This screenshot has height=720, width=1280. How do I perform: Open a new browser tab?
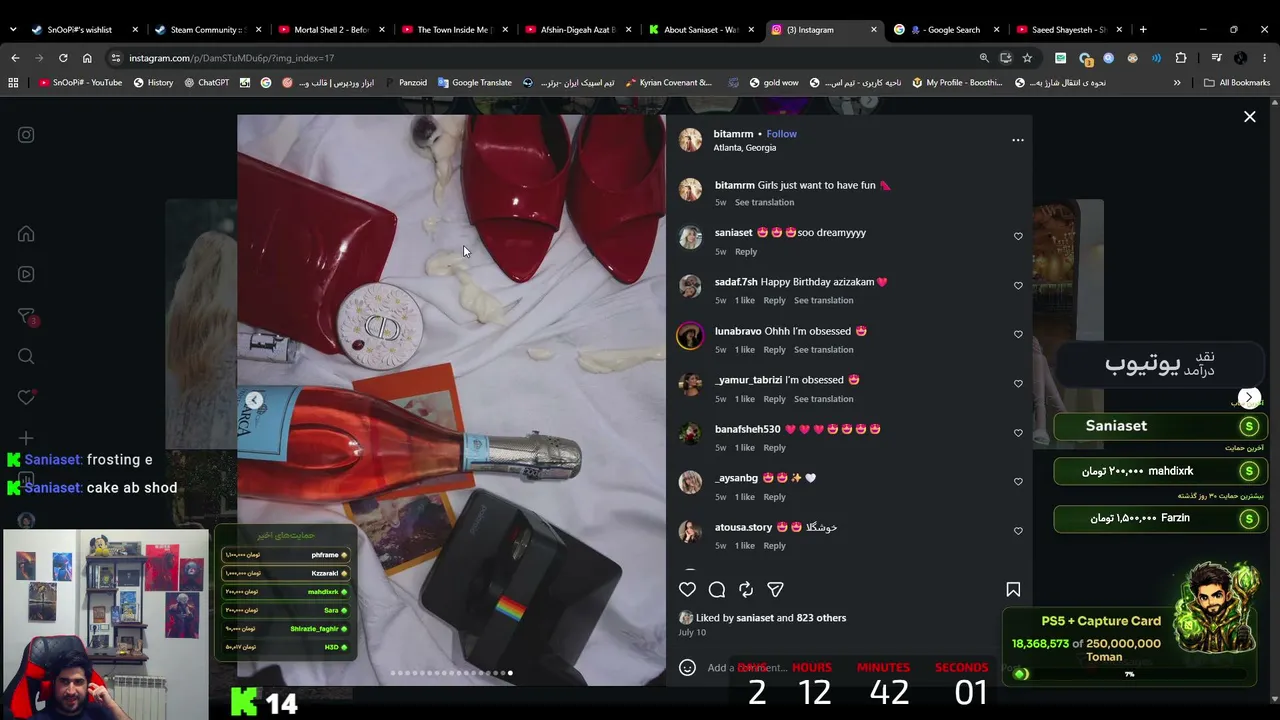tap(1143, 30)
